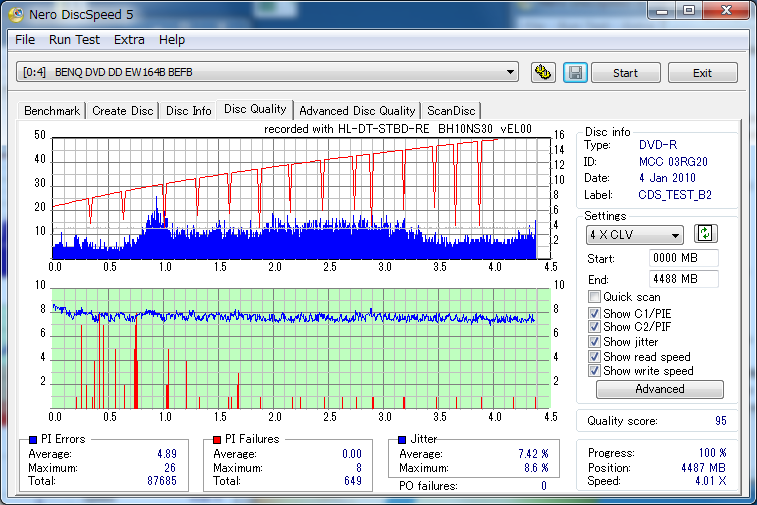This screenshot has width=757, height=505.
Task: Click the blue PI Errors legend square
Action: coord(33,439)
